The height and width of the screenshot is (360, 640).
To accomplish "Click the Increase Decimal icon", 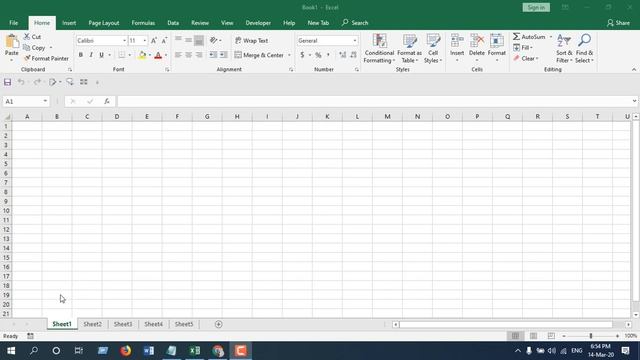I will [342, 55].
